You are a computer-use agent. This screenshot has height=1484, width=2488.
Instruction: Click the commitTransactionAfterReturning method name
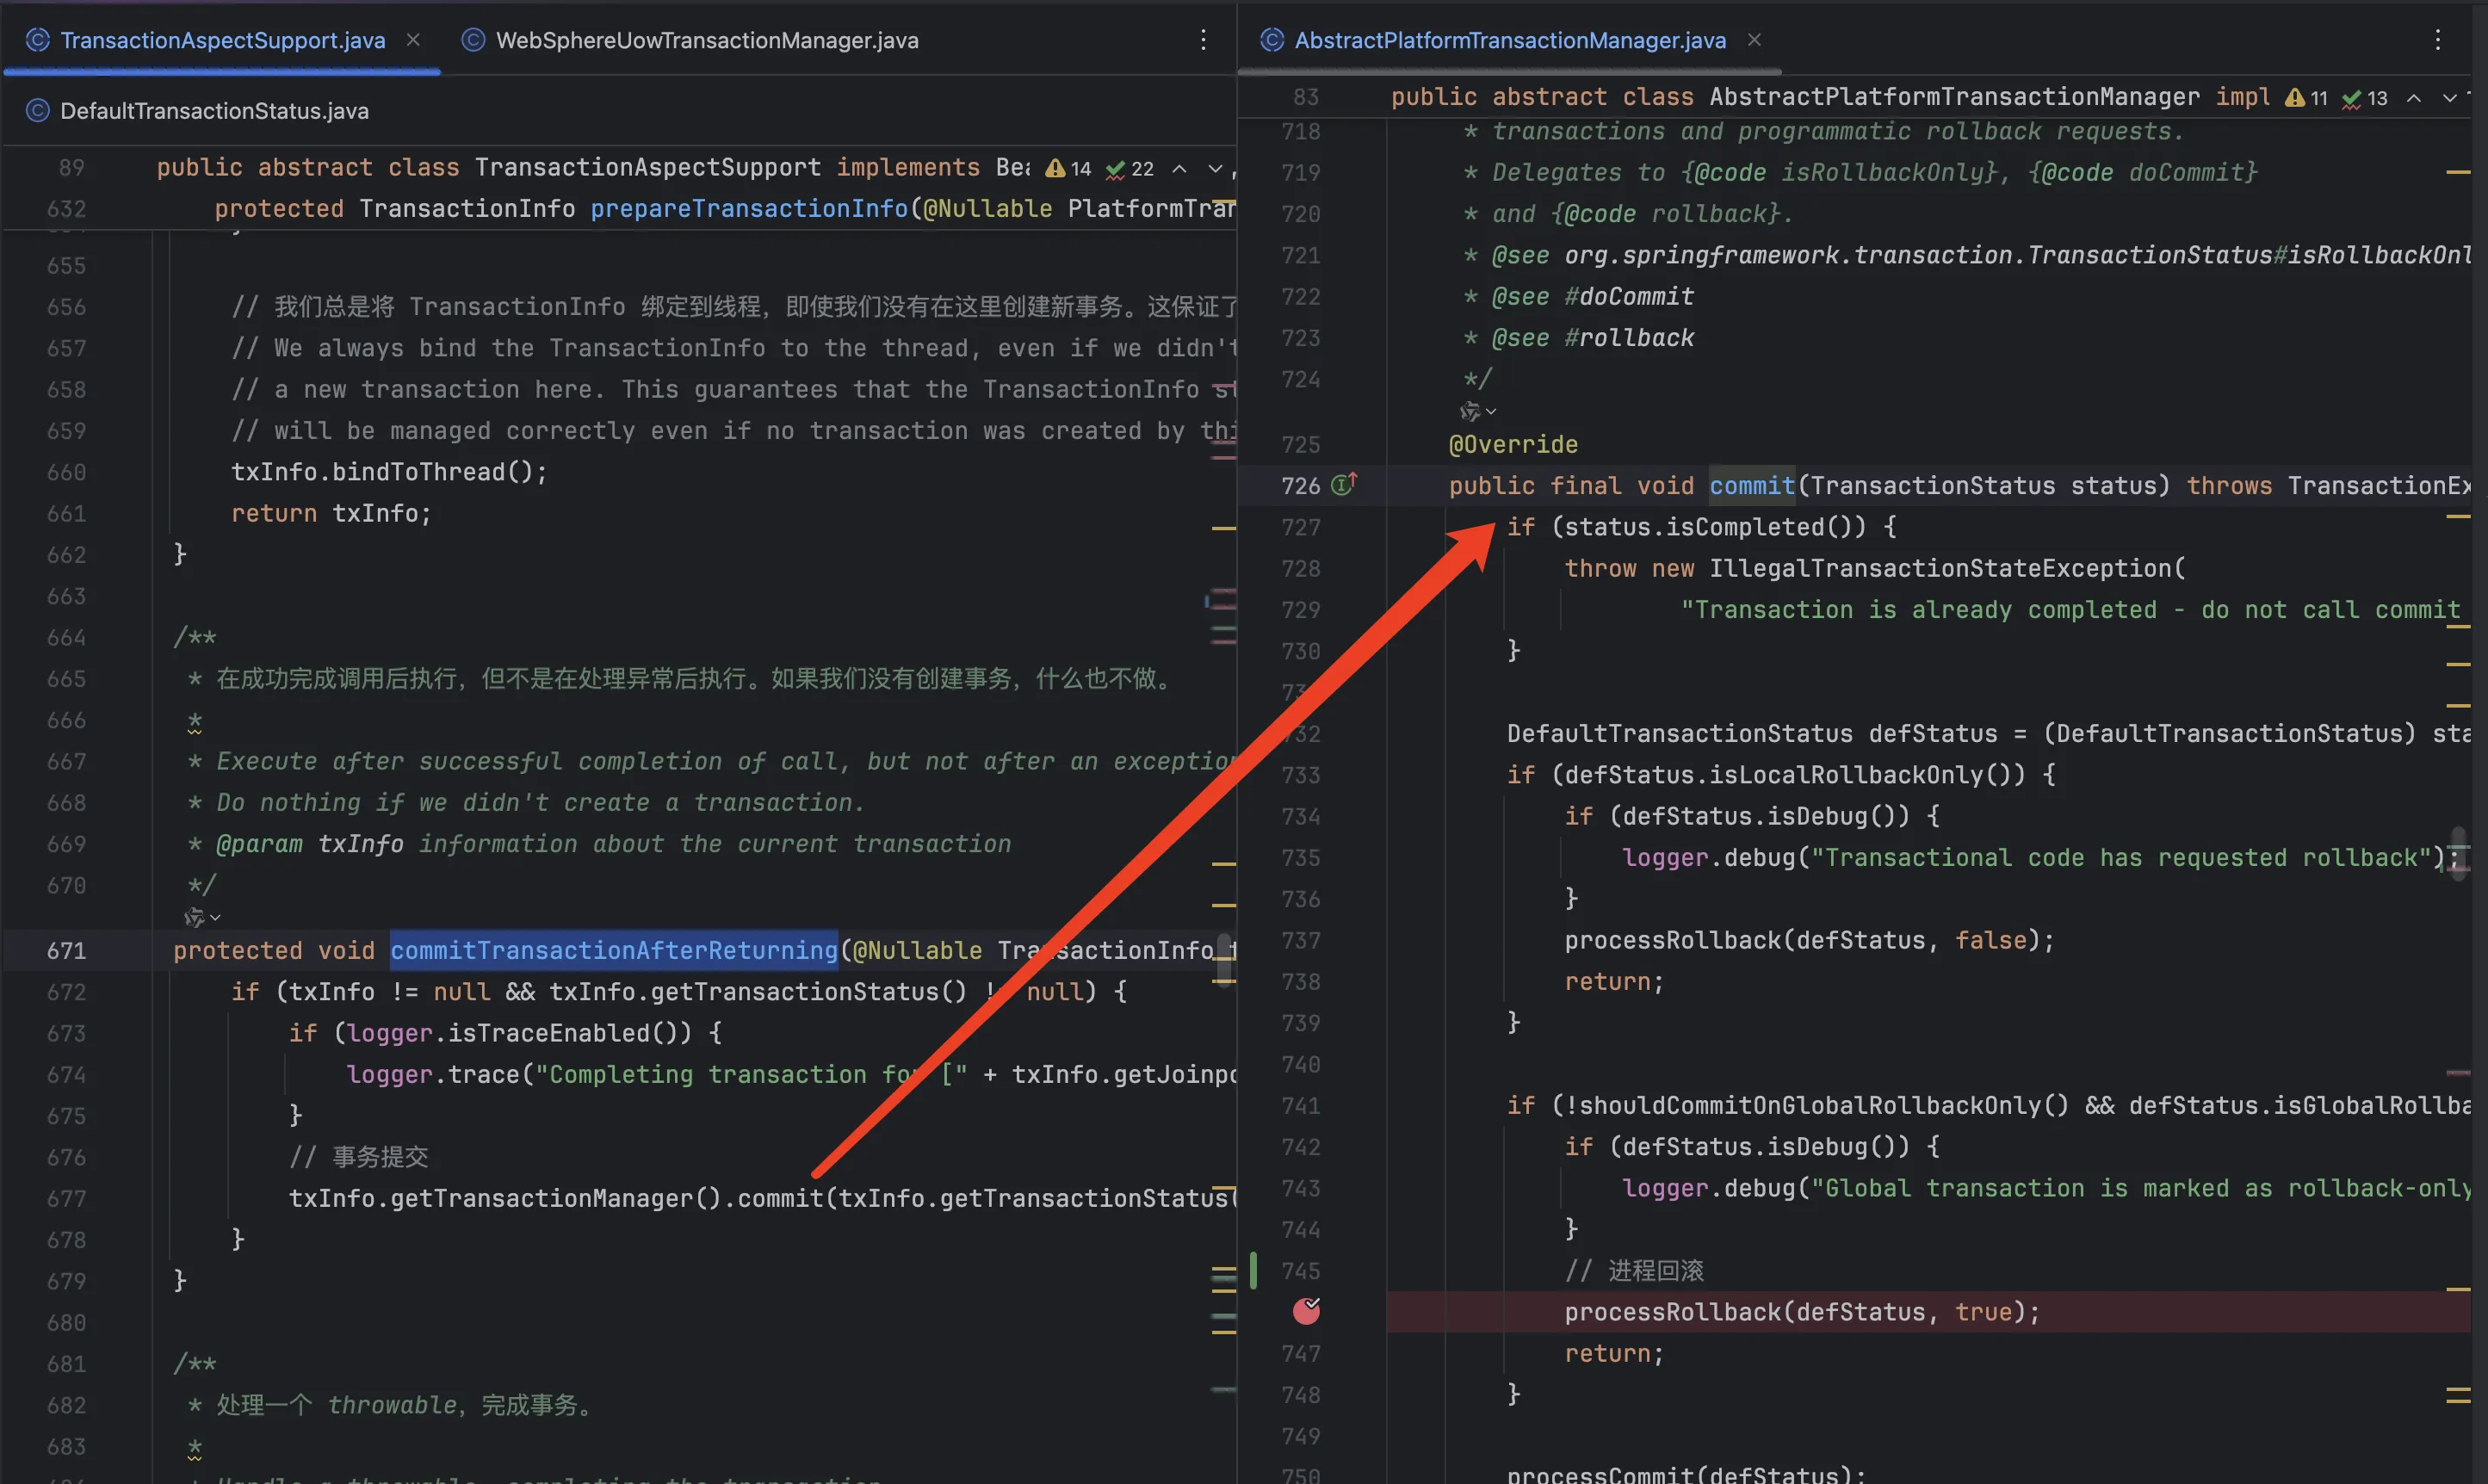tap(613, 950)
